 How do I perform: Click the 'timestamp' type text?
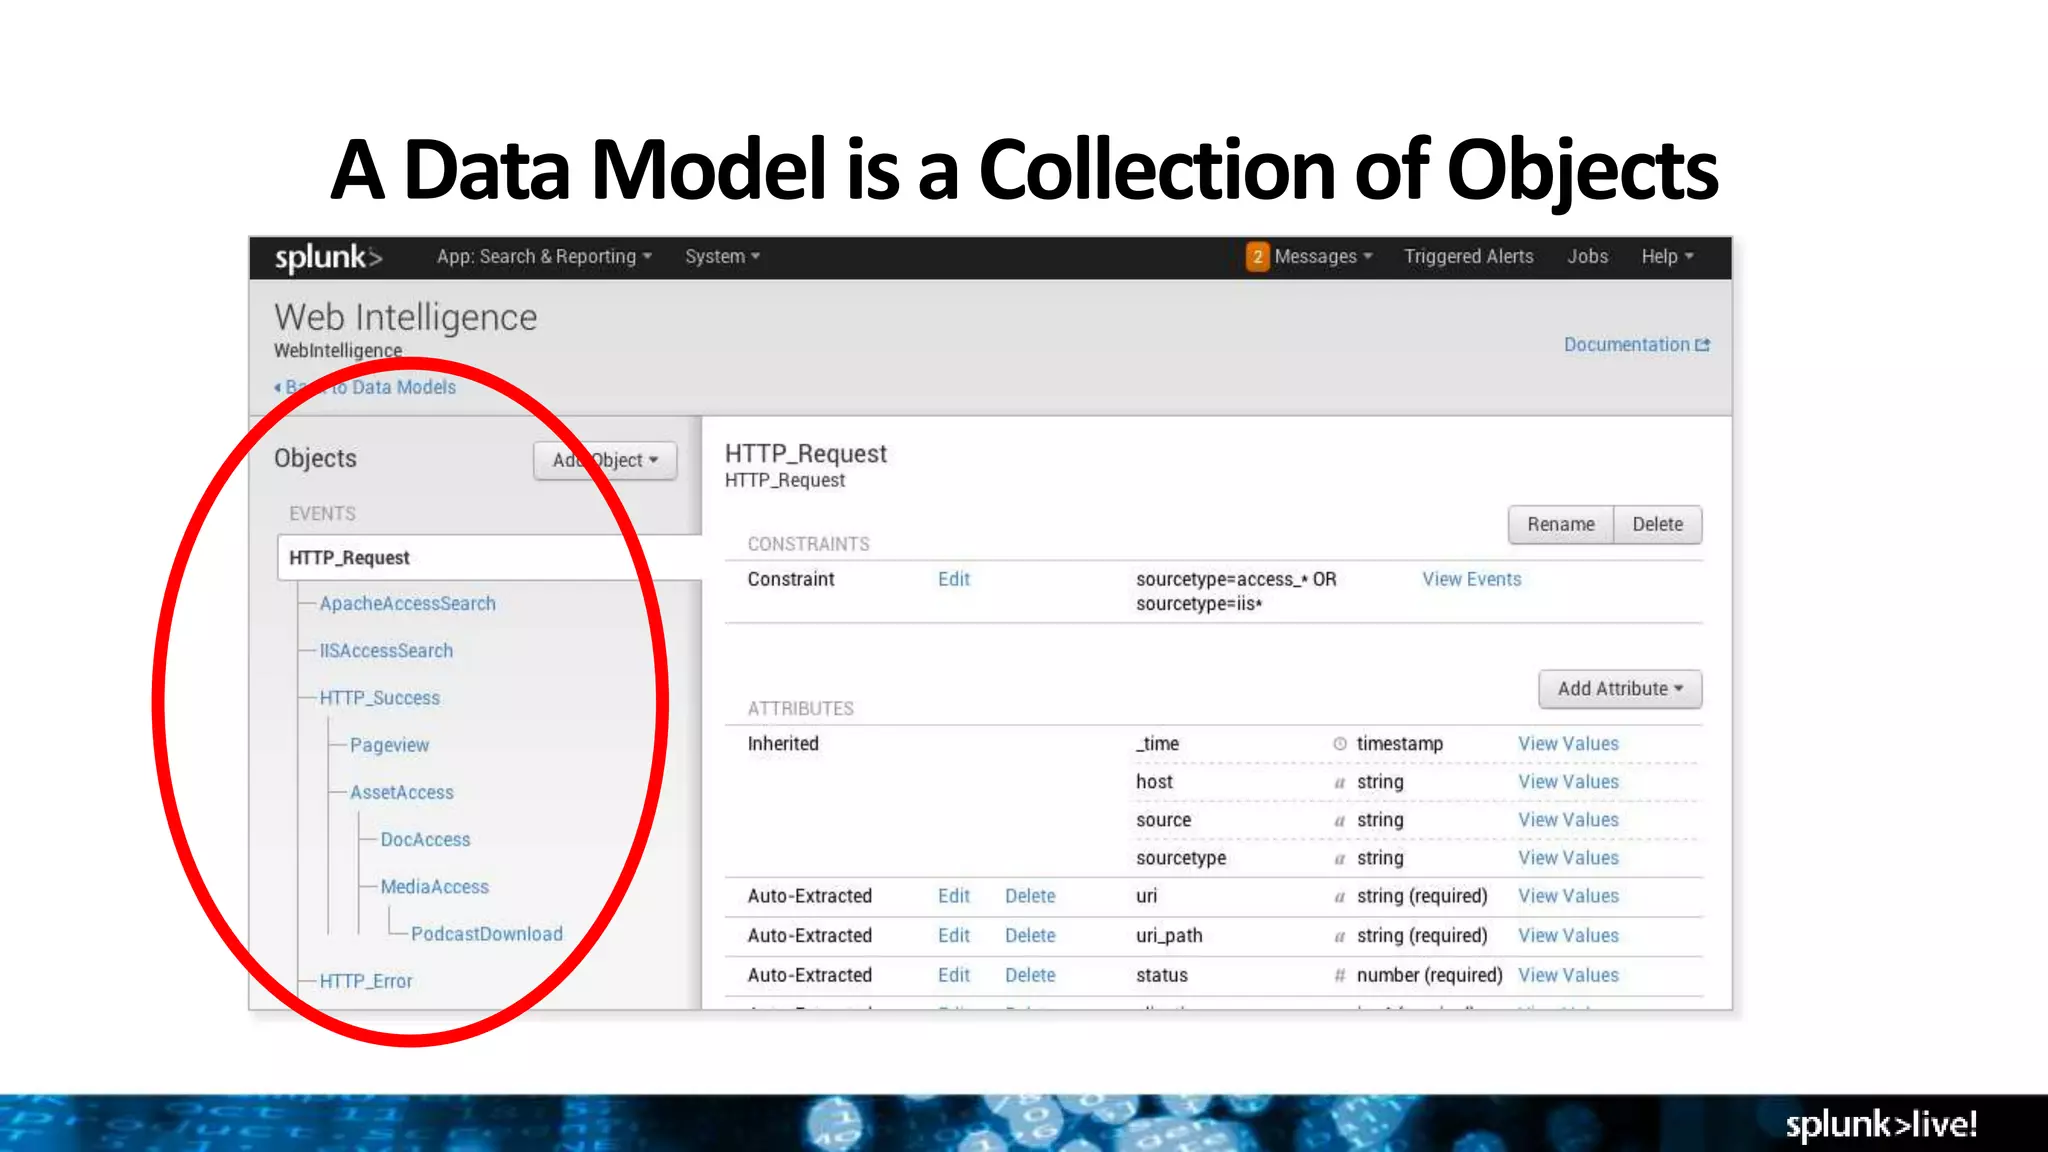[x=1400, y=744]
